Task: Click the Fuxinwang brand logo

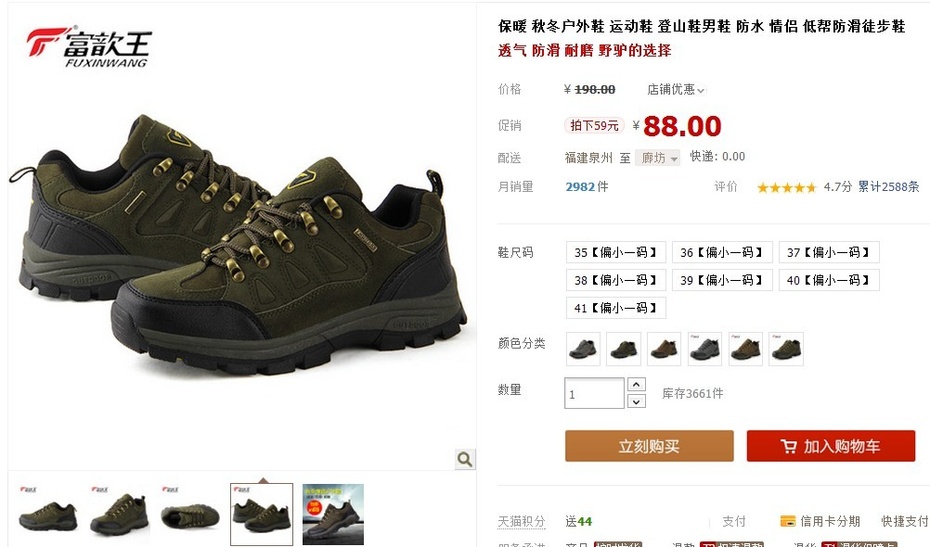Action: click(89, 47)
